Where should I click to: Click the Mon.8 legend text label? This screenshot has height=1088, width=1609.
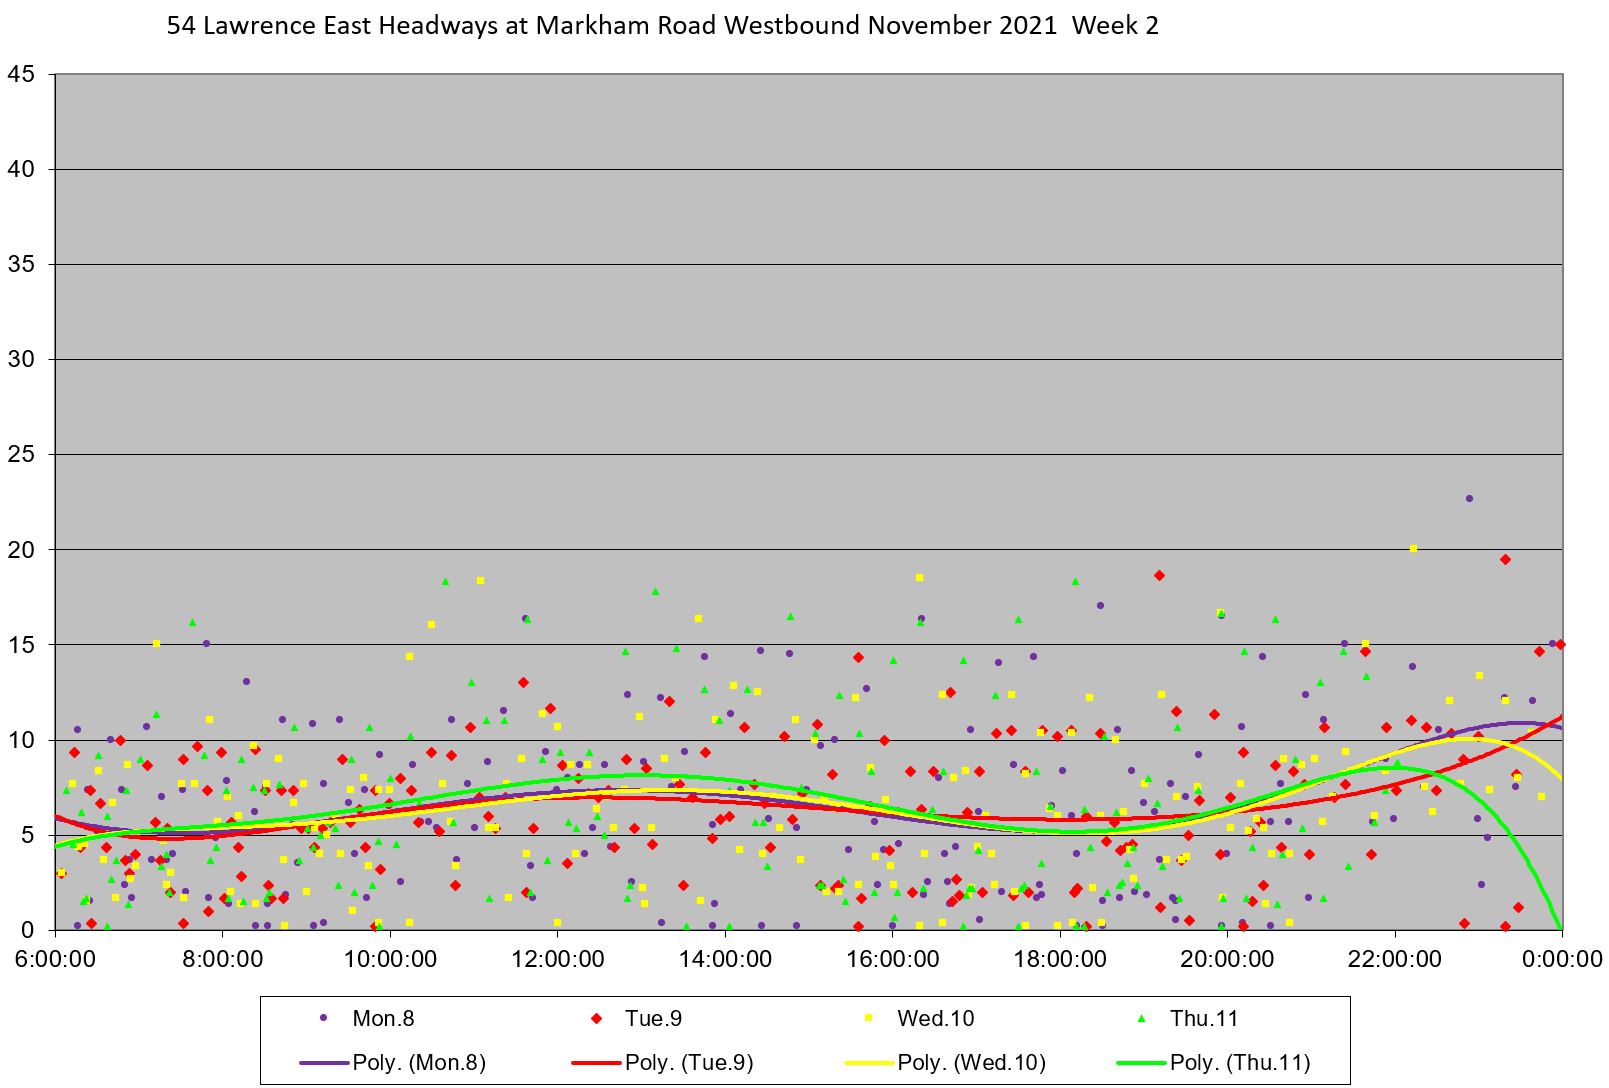383,1018
